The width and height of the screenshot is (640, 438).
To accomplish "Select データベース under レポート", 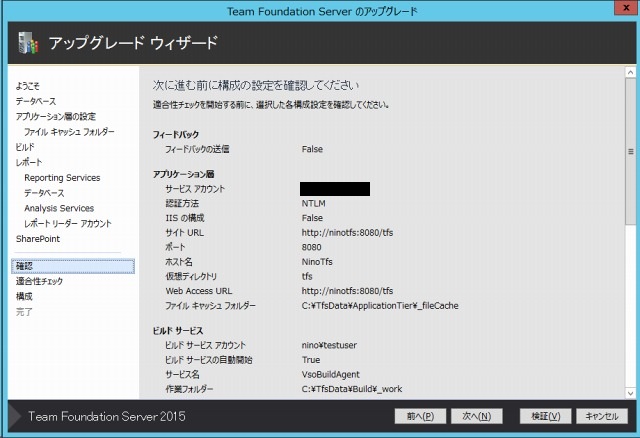I will [x=44, y=193].
